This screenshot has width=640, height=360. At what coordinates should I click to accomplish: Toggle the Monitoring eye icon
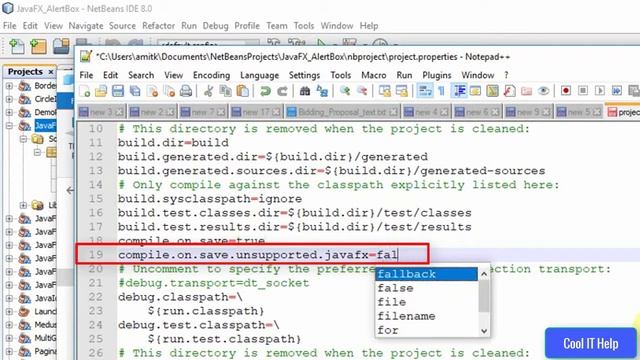click(x=543, y=91)
